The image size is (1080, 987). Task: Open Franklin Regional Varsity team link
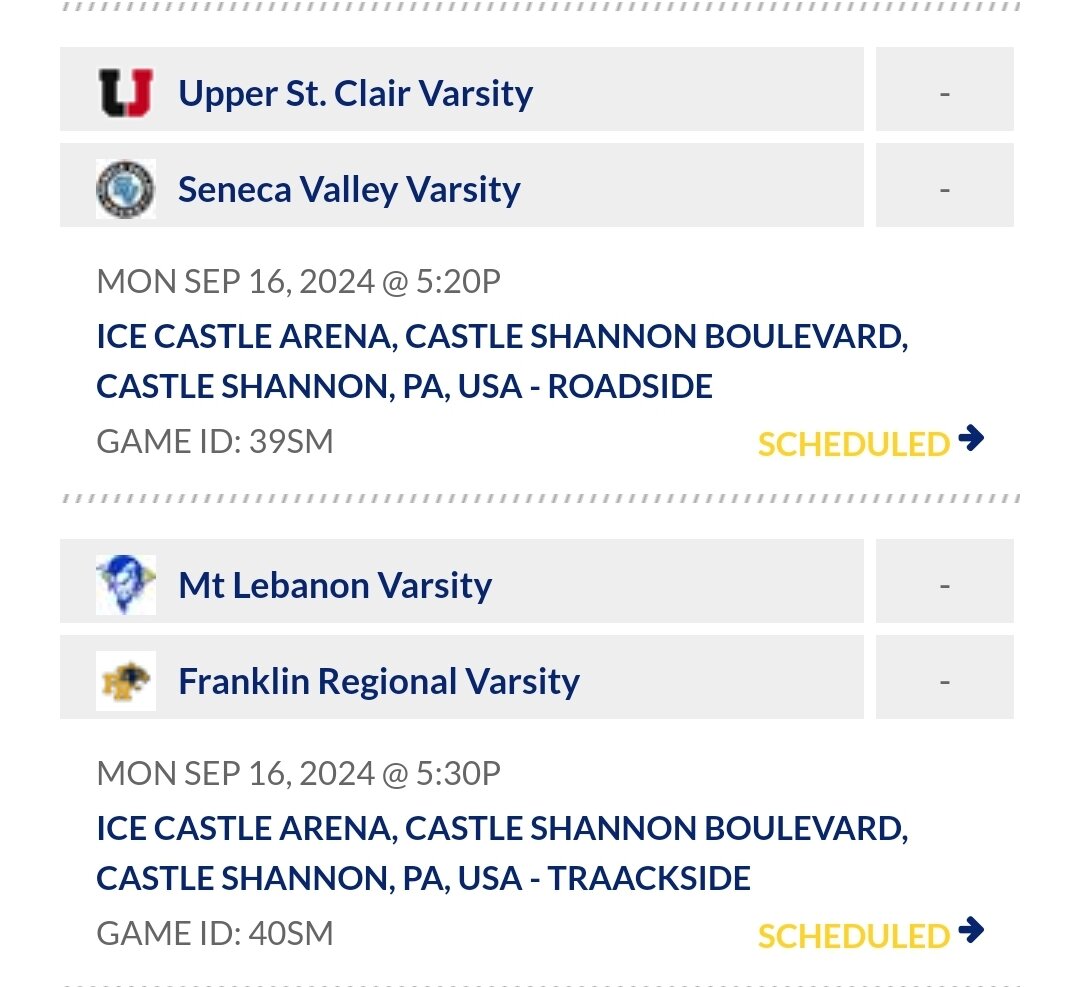(379, 682)
